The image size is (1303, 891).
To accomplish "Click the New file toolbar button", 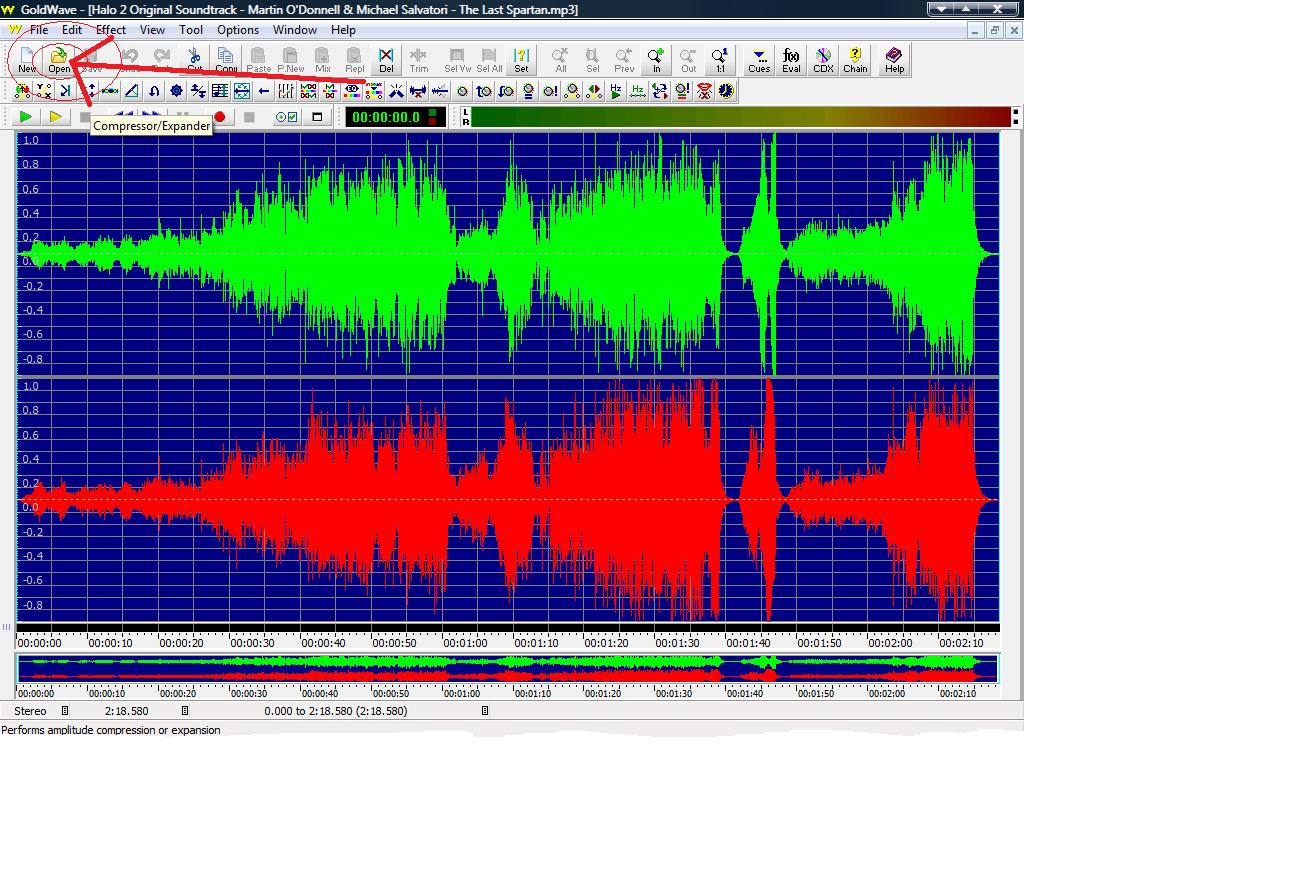I will point(27,59).
